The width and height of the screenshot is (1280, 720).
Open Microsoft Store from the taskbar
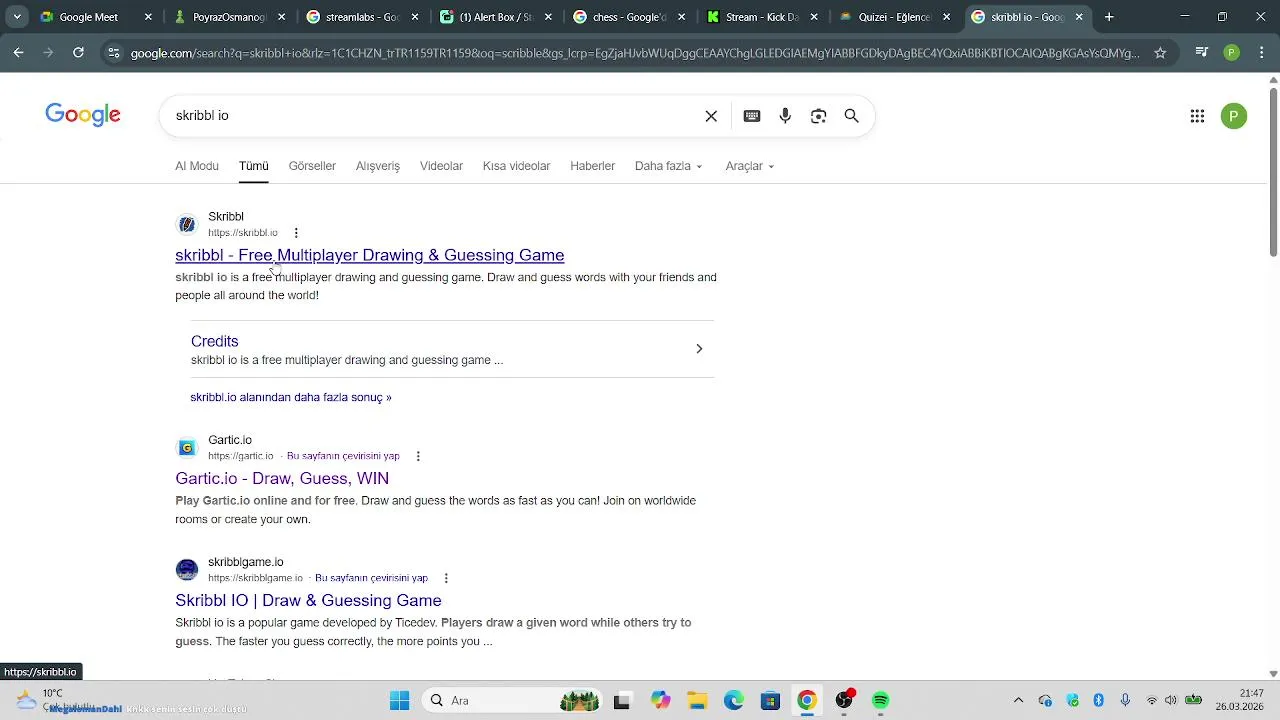pyautogui.click(x=770, y=700)
